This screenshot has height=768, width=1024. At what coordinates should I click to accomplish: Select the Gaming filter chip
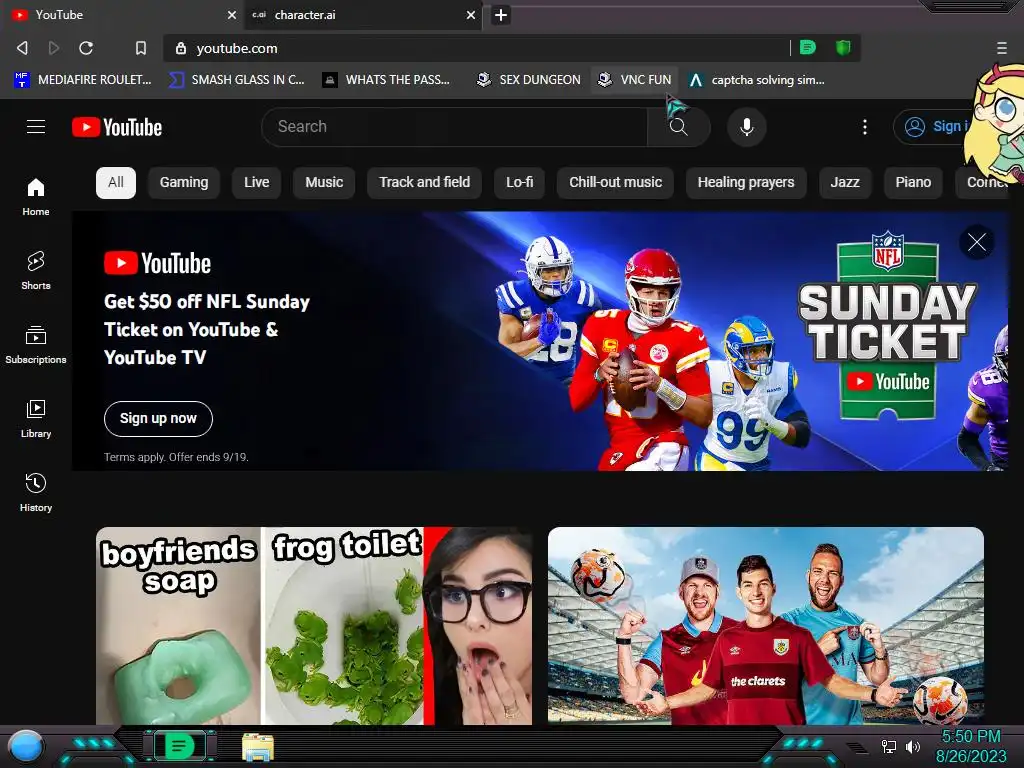click(x=184, y=183)
